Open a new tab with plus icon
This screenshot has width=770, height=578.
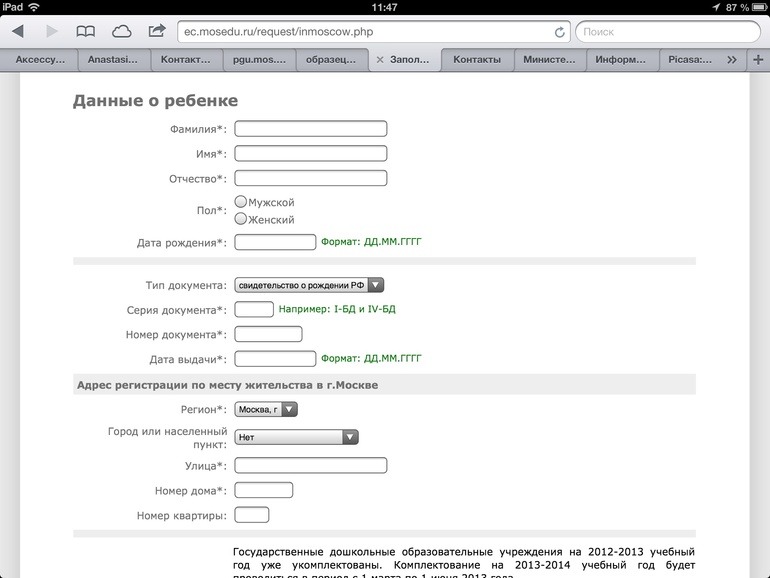point(756,60)
